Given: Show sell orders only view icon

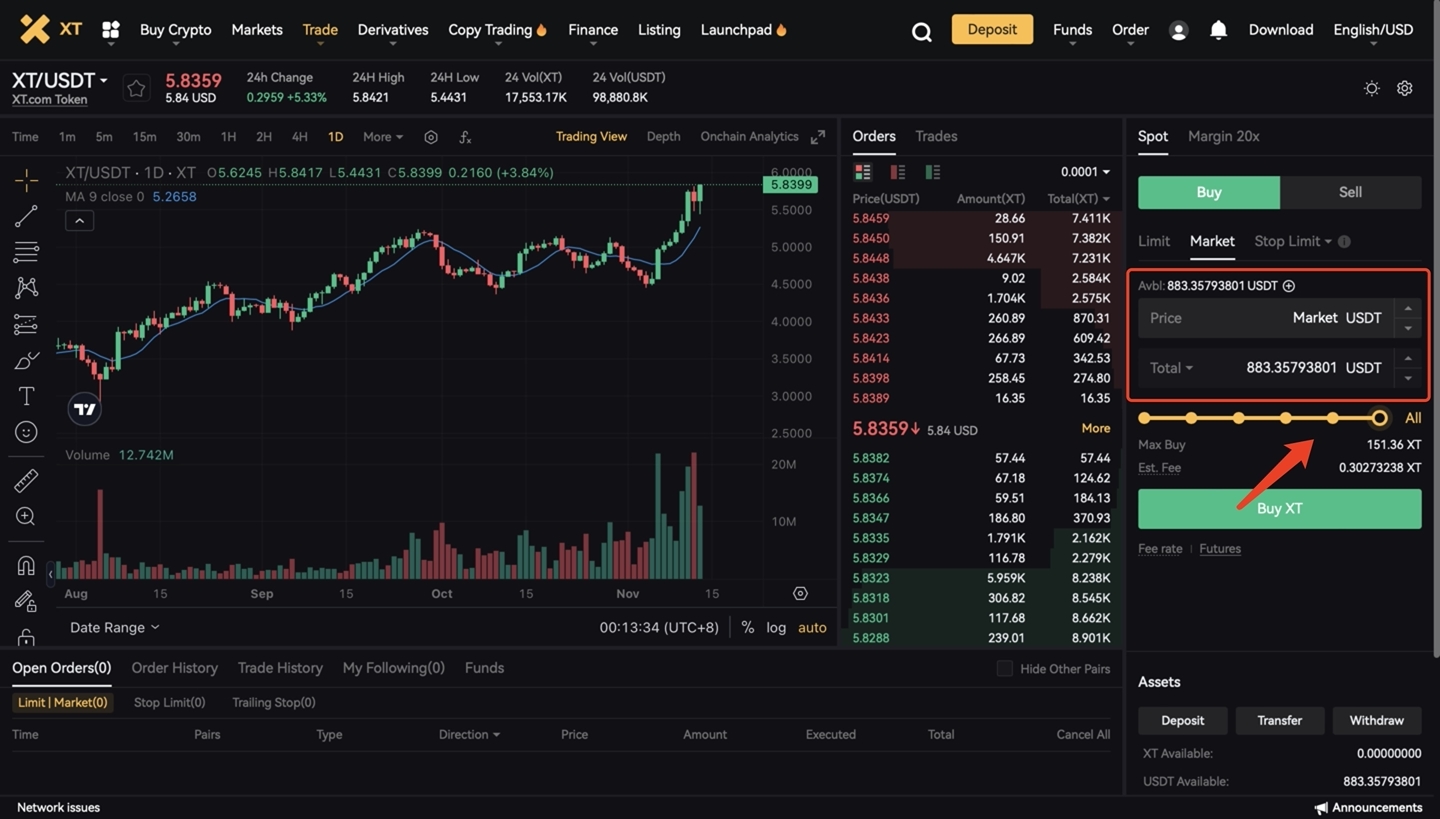Looking at the screenshot, I should pyautogui.click(x=898, y=172).
